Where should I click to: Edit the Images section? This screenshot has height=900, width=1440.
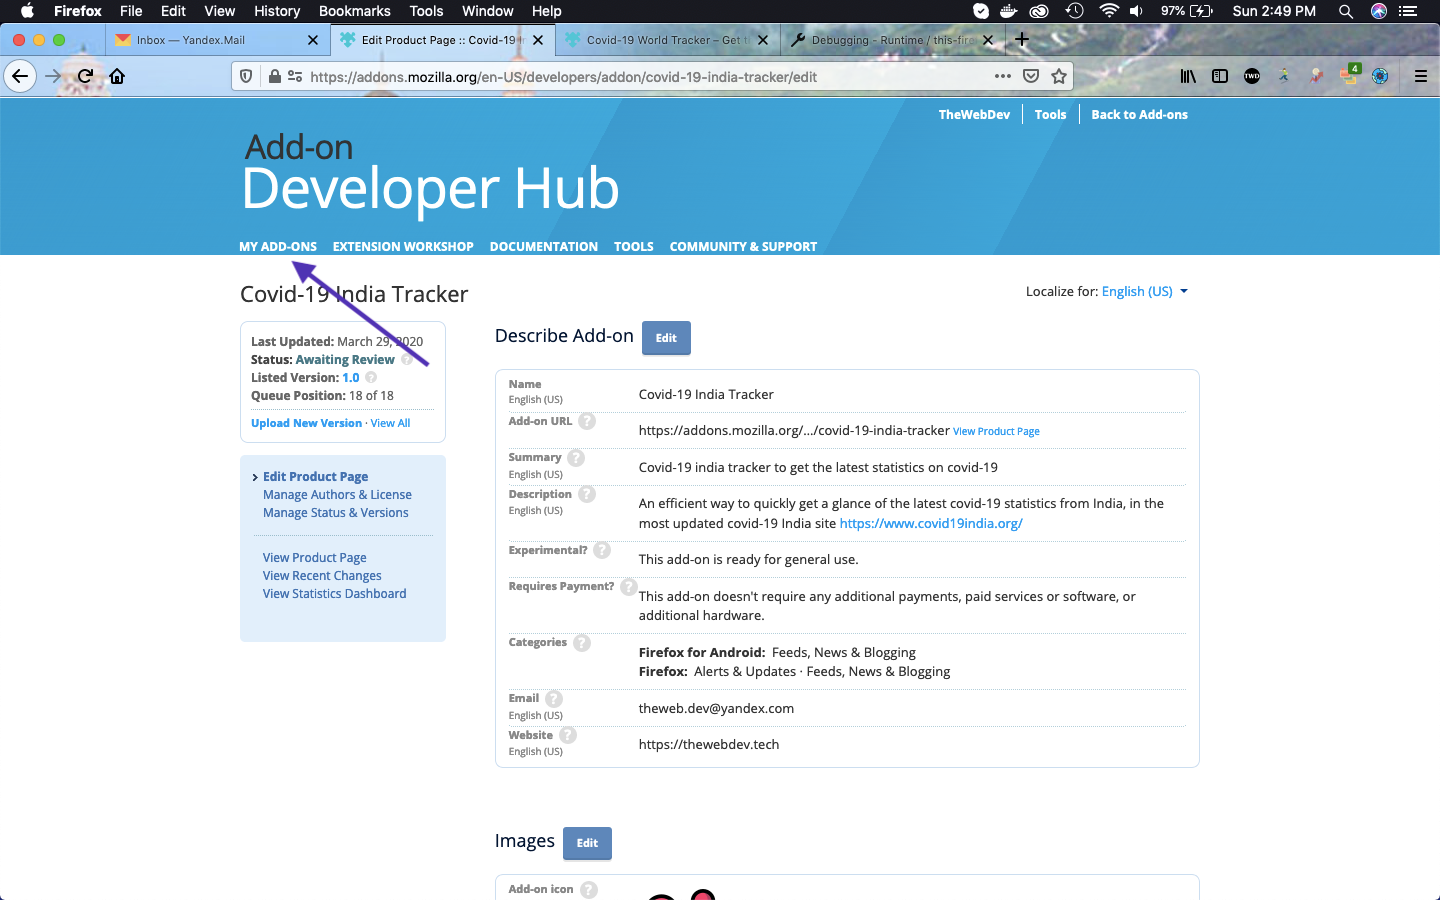point(587,843)
